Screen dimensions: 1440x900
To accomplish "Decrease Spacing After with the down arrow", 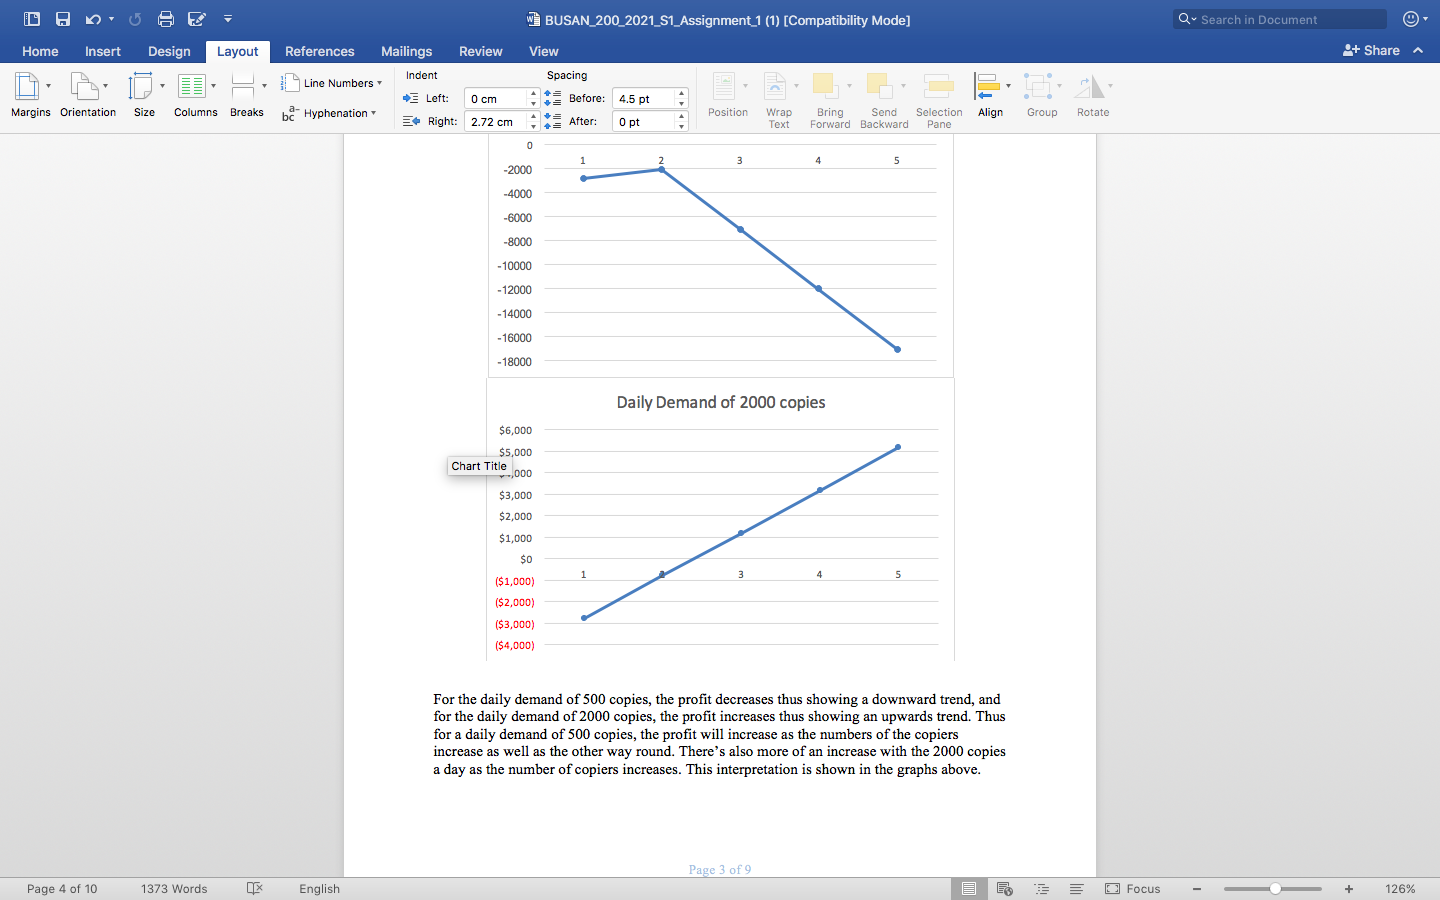I will [681, 126].
